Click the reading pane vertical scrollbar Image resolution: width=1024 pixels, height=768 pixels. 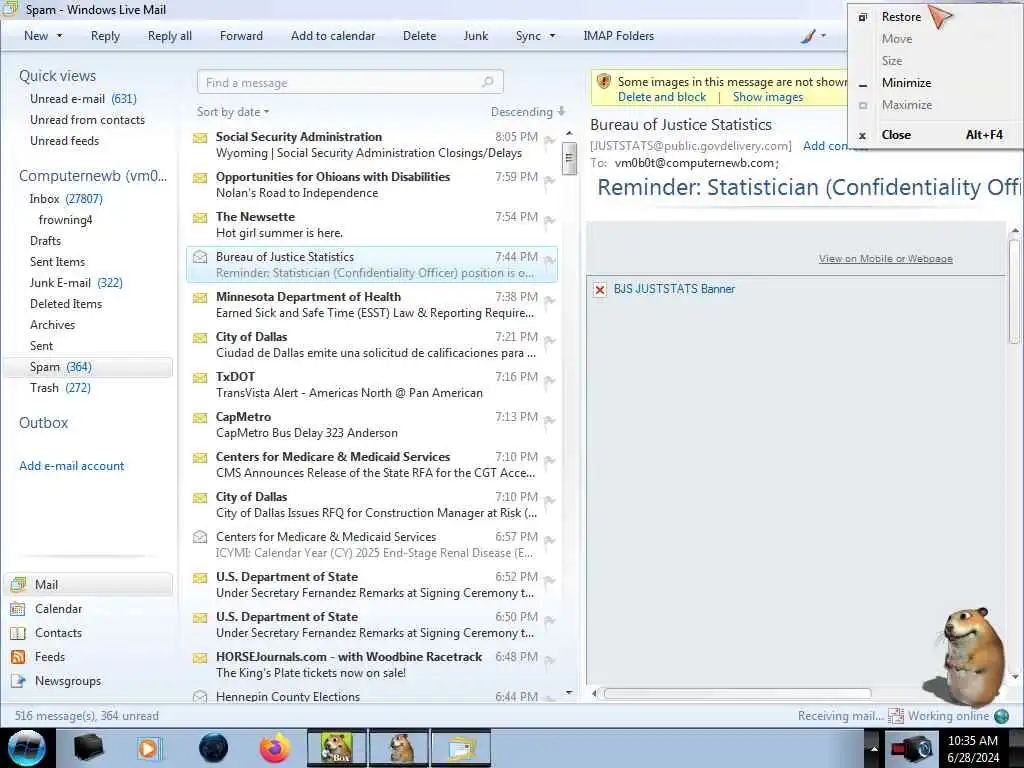pyautogui.click(x=1014, y=291)
